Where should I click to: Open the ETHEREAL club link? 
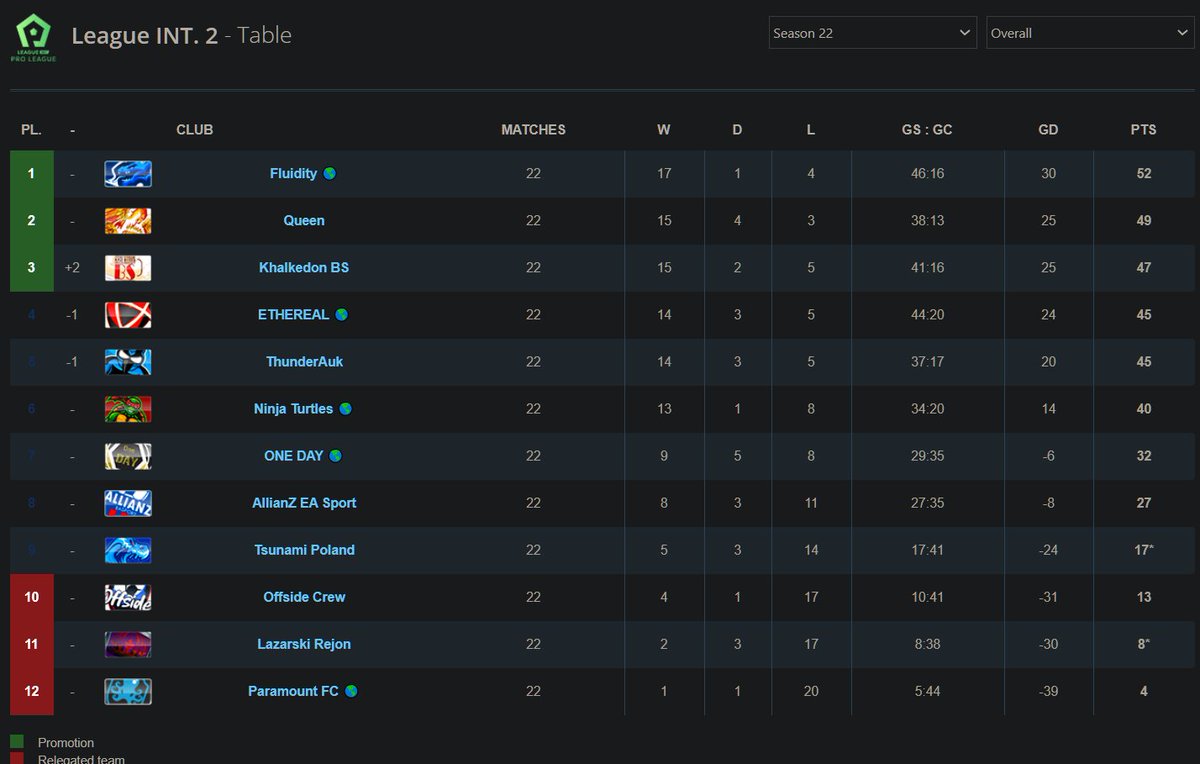tap(293, 315)
